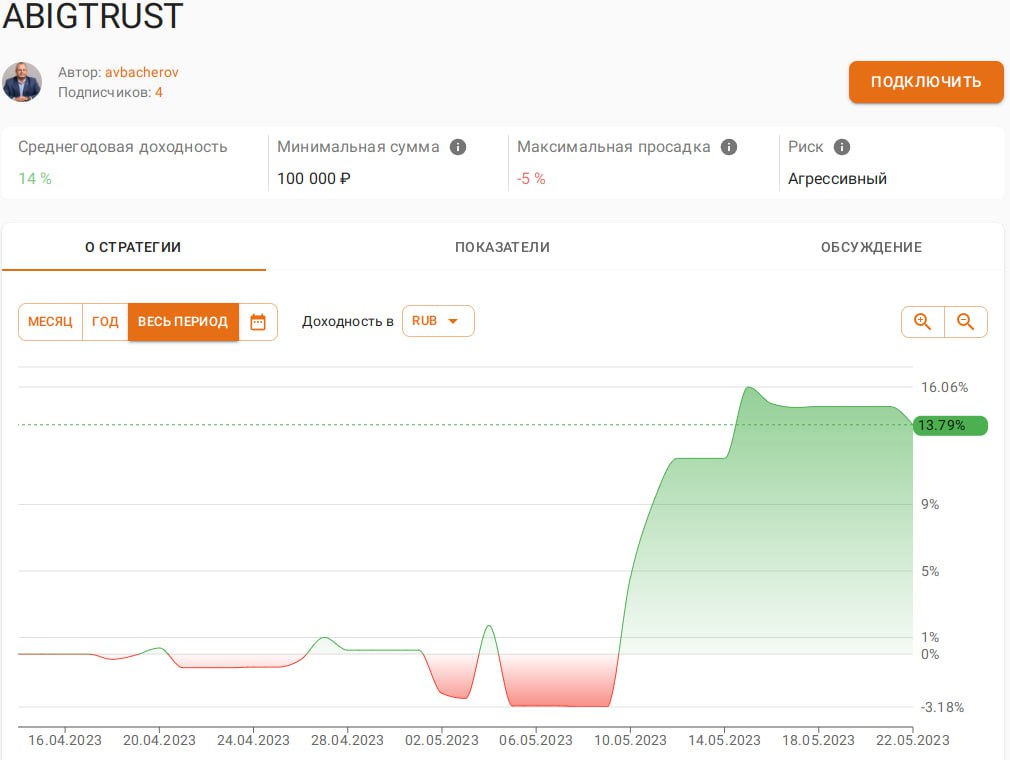Open author avatar photo

(22, 82)
